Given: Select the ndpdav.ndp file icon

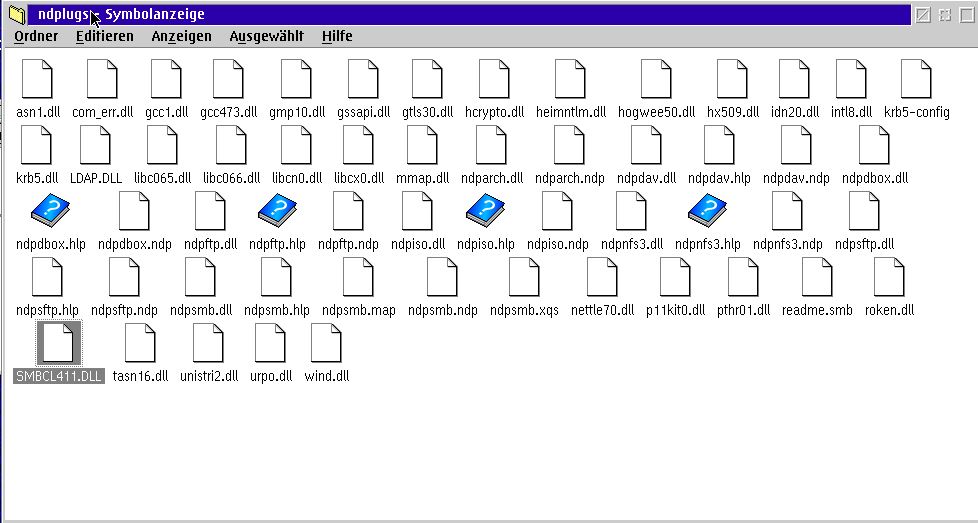Looking at the screenshot, I should point(796,145).
